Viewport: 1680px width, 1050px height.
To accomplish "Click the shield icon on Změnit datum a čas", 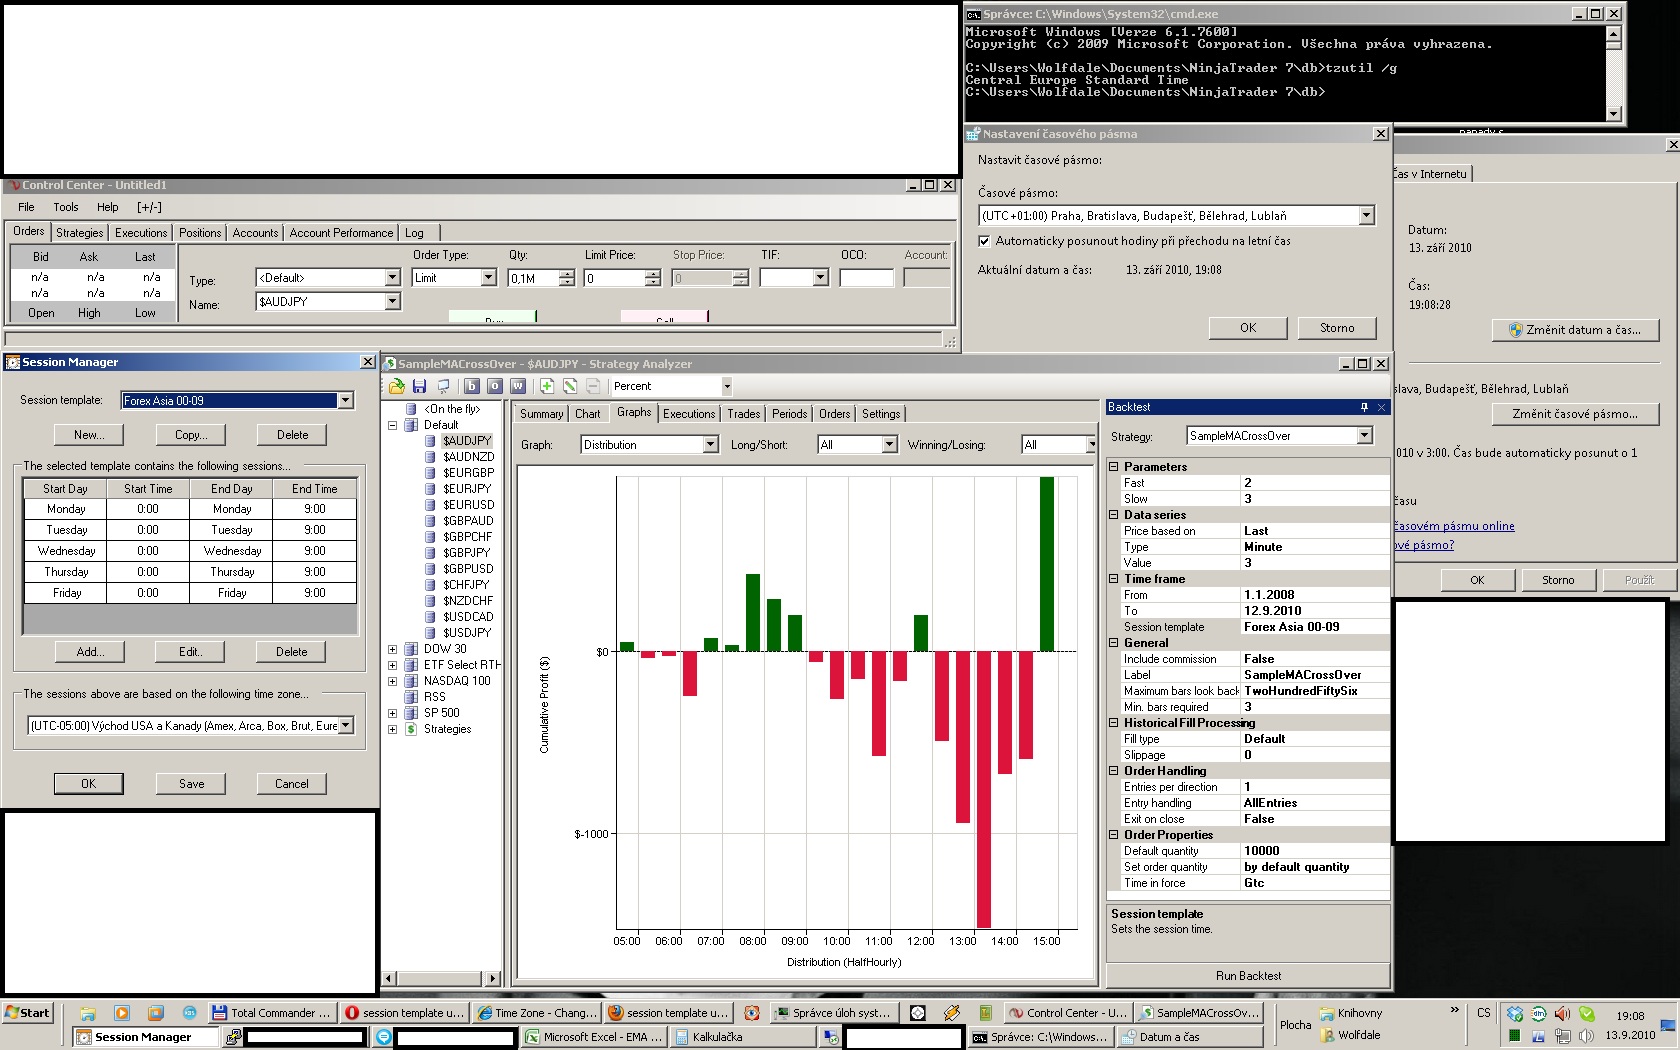I will [x=1515, y=330].
